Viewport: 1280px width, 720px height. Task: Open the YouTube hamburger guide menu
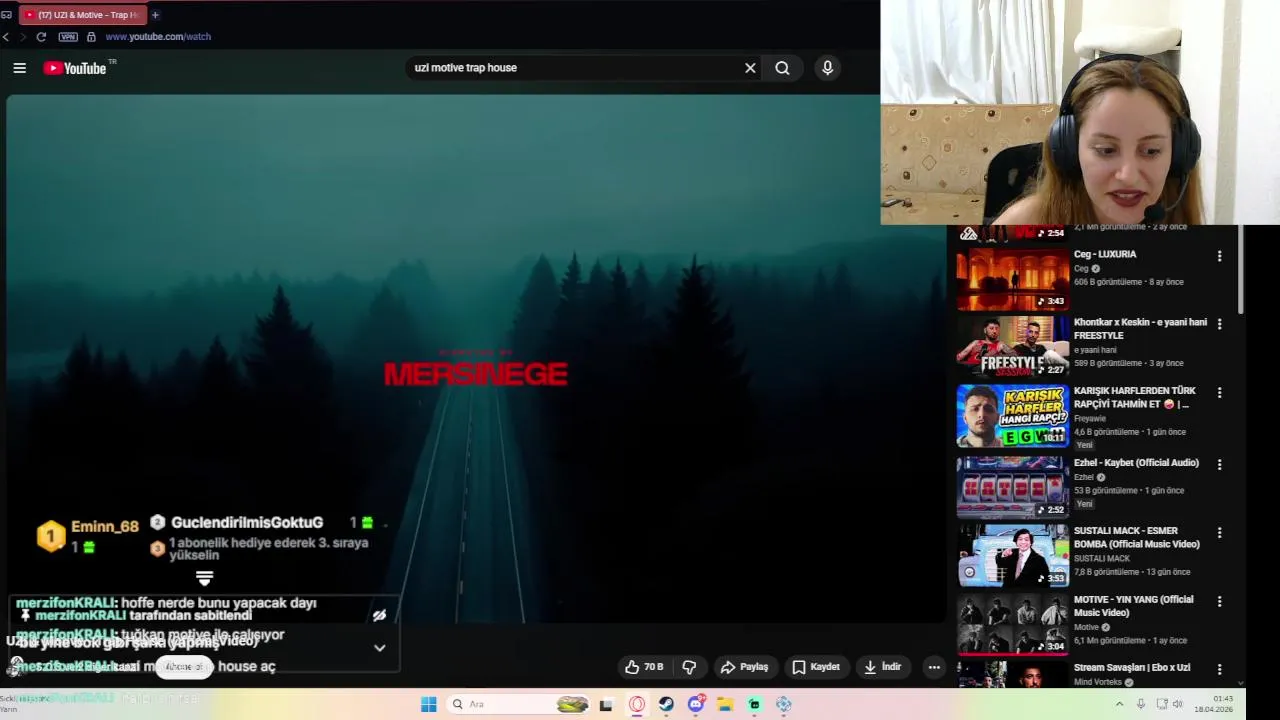click(x=19, y=68)
